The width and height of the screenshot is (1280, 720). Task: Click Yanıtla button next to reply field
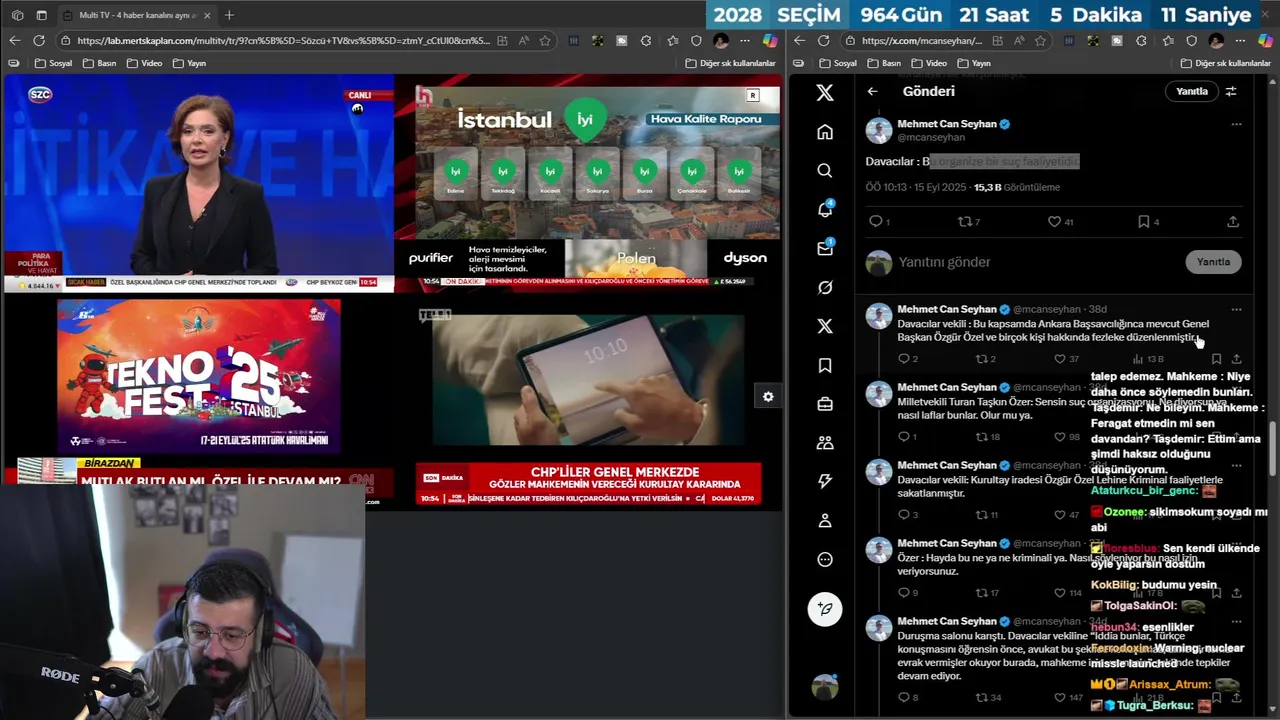[1213, 262]
